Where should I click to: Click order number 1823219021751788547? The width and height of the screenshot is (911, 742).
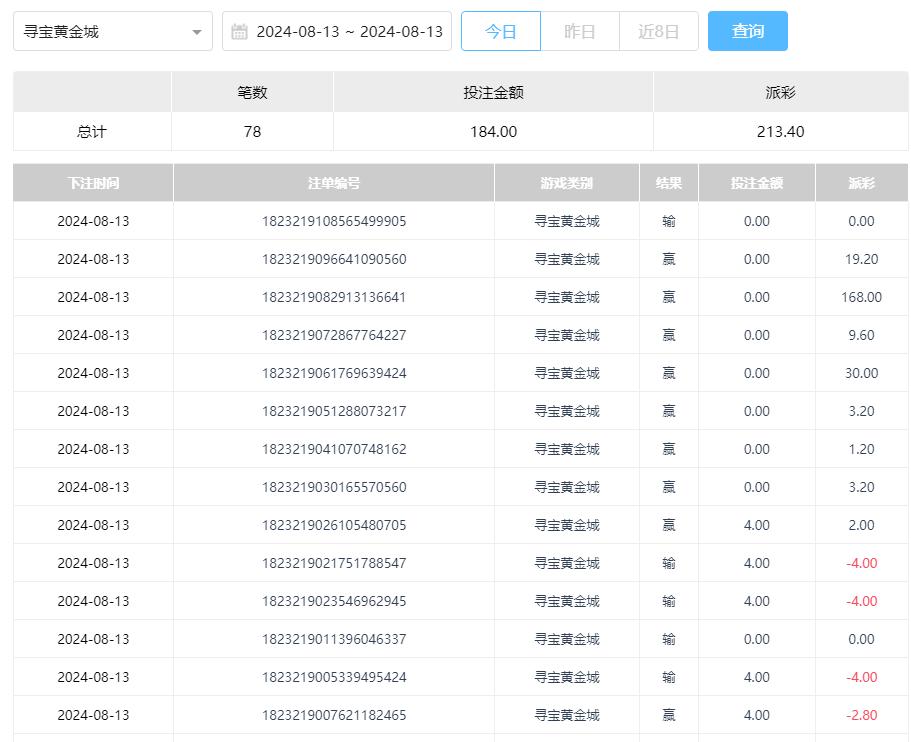(x=333, y=563)
